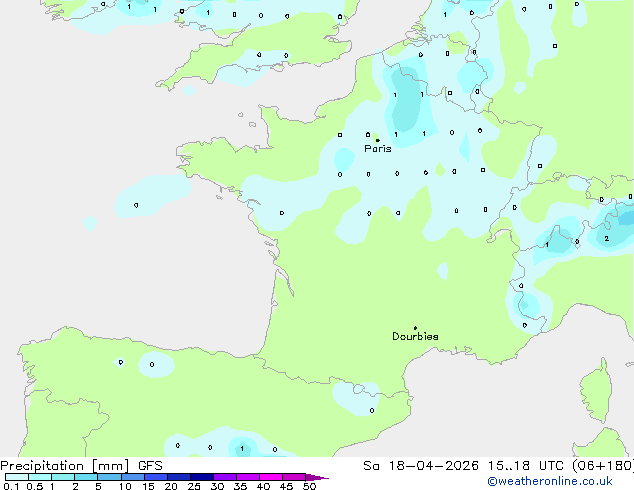Pick the 0.1–0.5 mm palest legend swatch
The image size is (634, 490).
point(17,477)
